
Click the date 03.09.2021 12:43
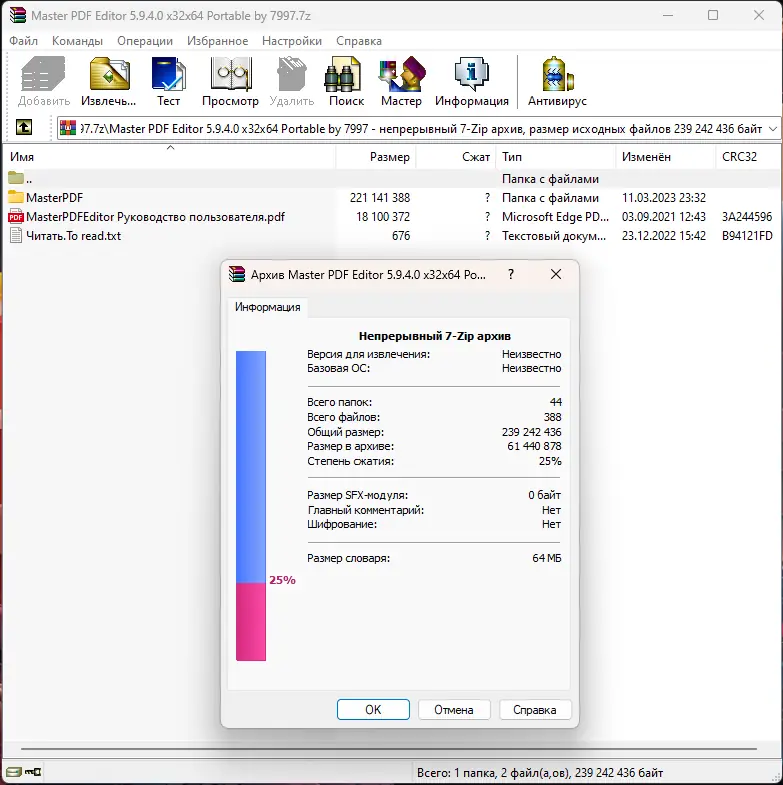pyautogui.click(x=663, y=217)
